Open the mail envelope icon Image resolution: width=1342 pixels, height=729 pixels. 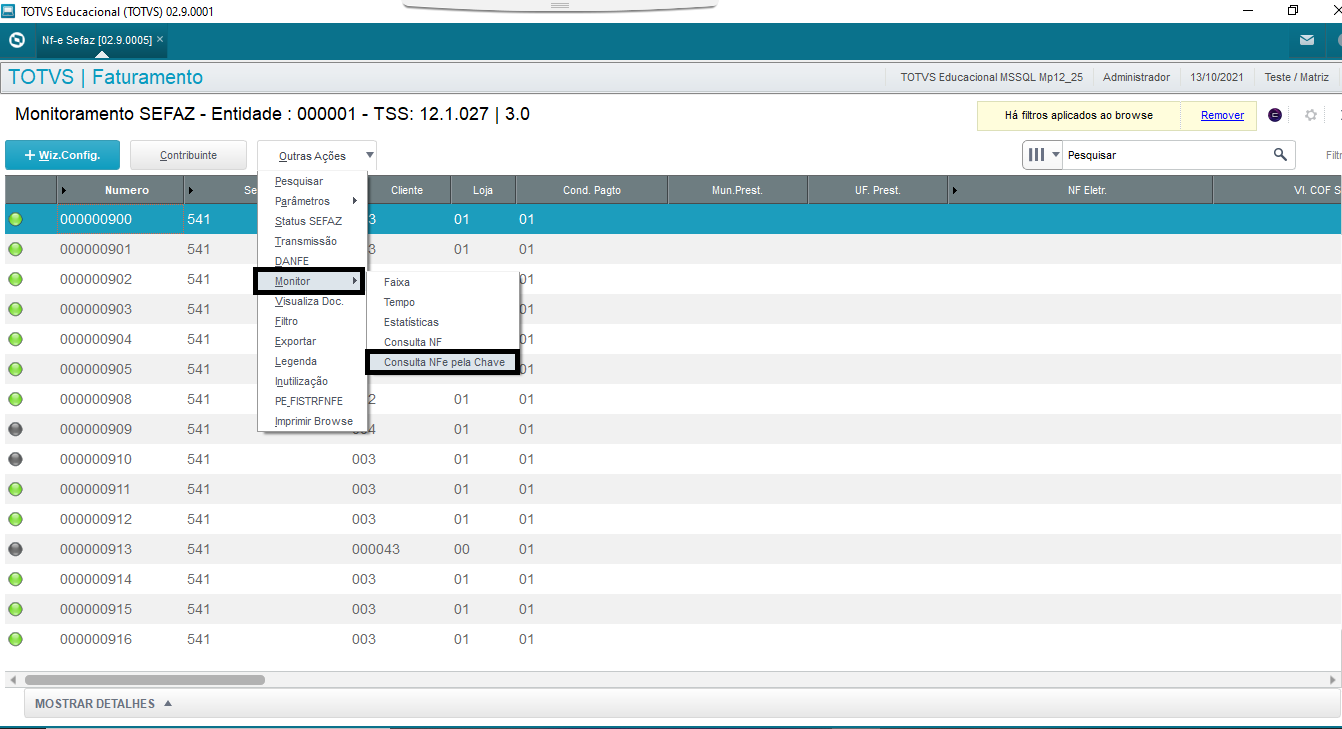click(1307, 41)
